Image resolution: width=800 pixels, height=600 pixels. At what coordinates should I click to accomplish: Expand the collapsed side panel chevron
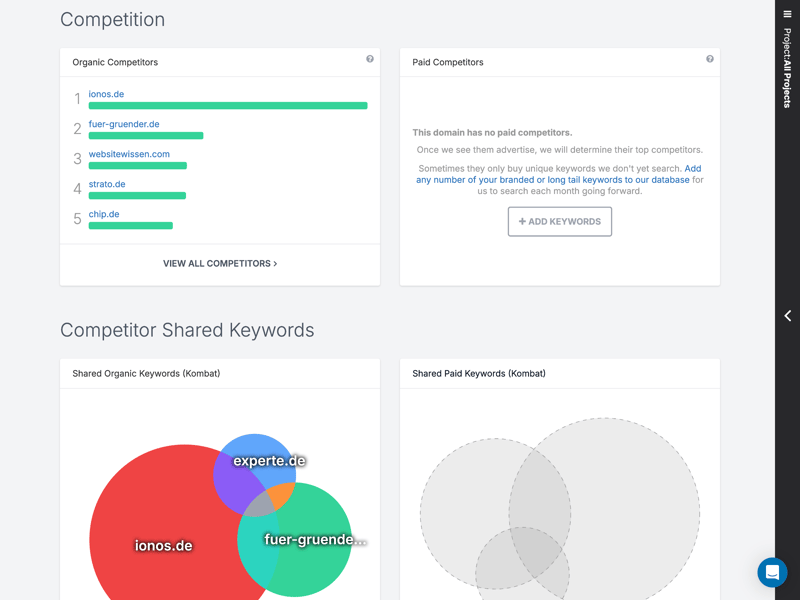787,316
